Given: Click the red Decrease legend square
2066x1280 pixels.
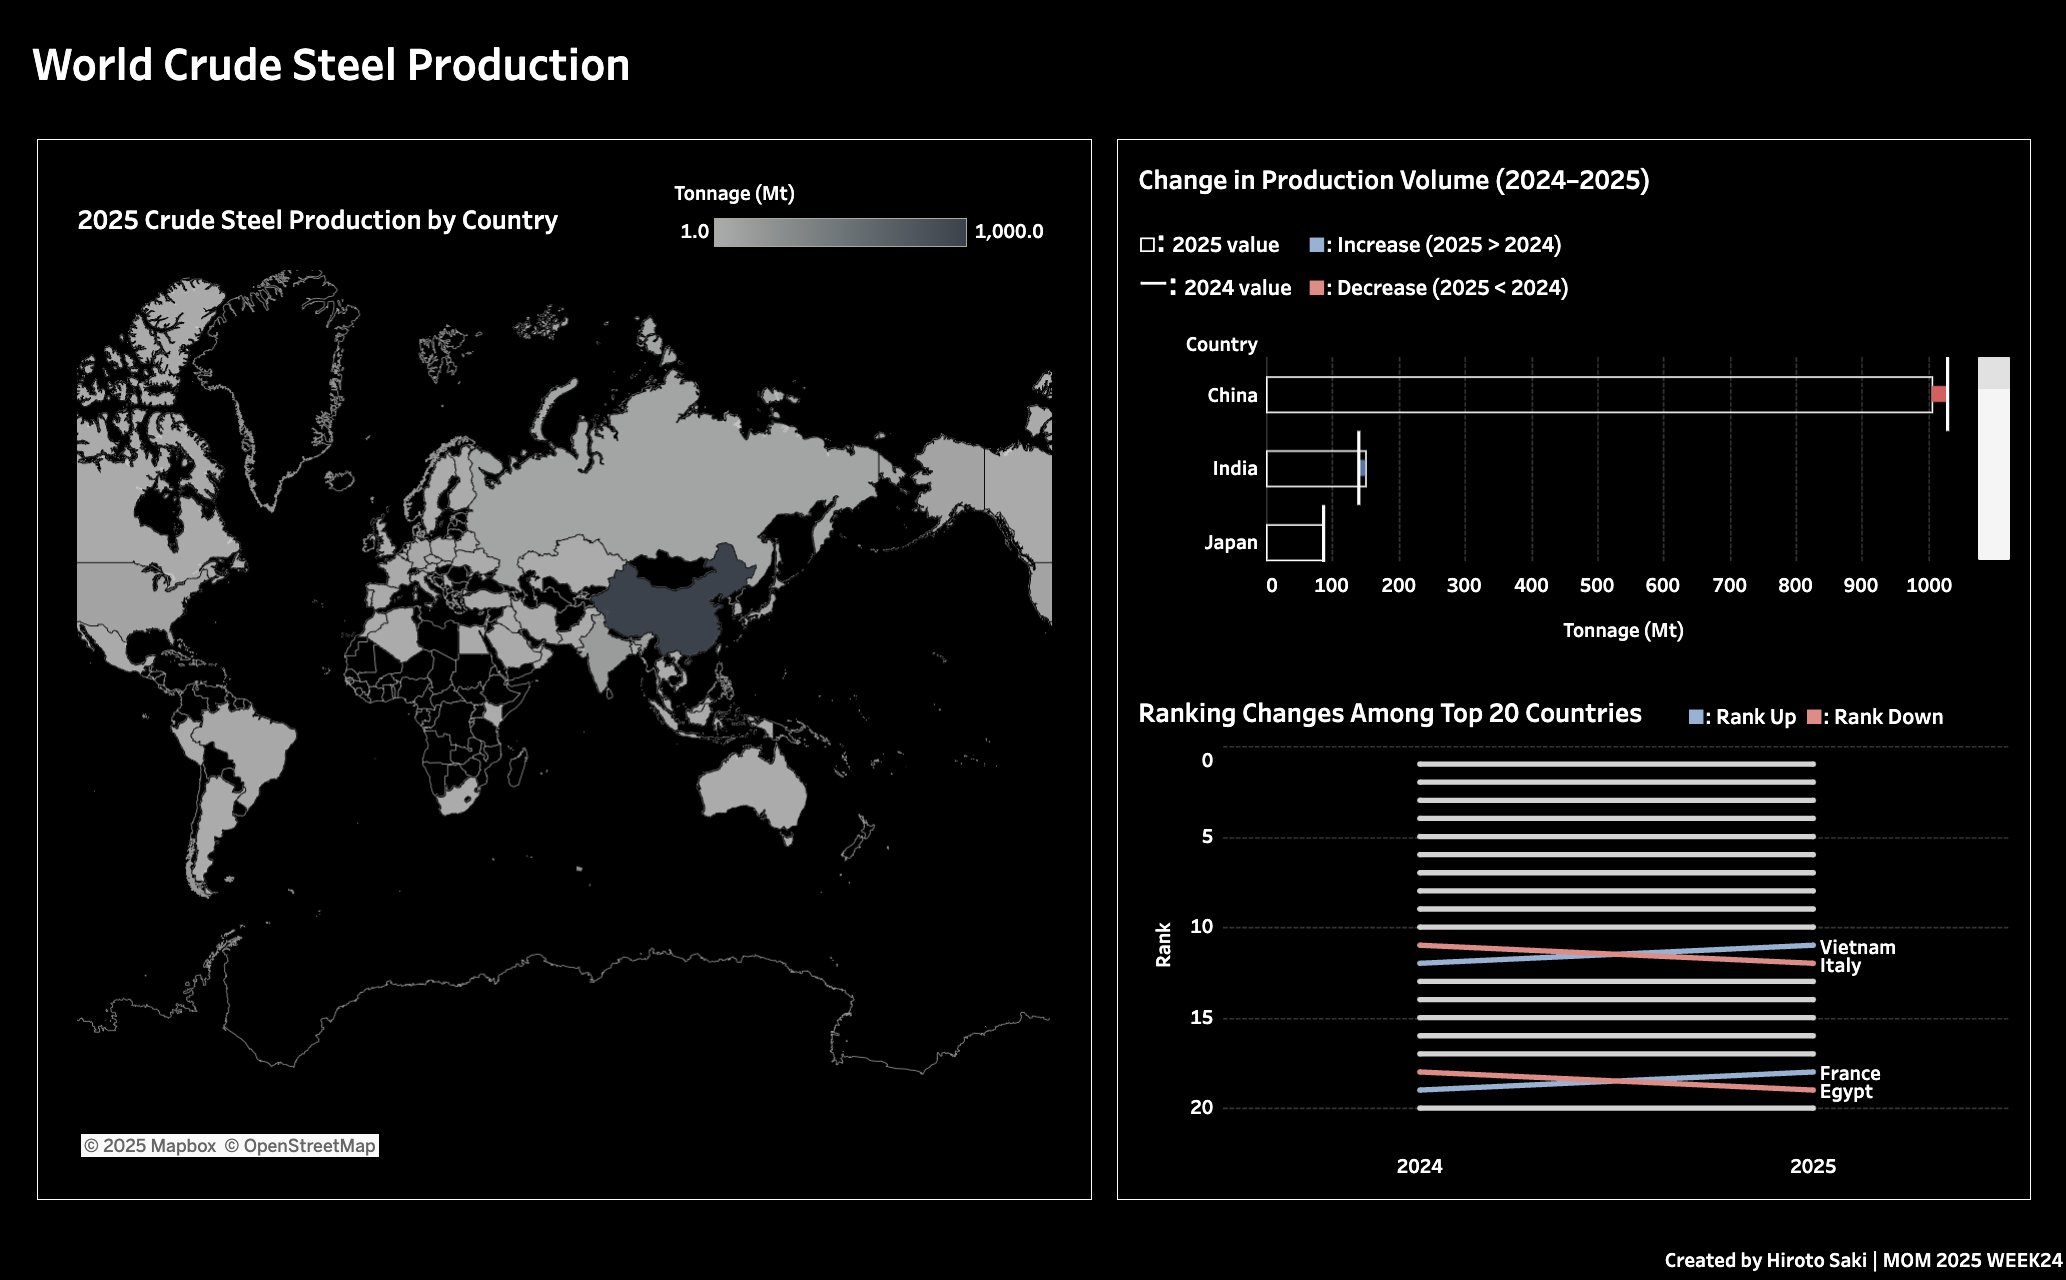Looking at the screenshot, I should pos(1316,288).
